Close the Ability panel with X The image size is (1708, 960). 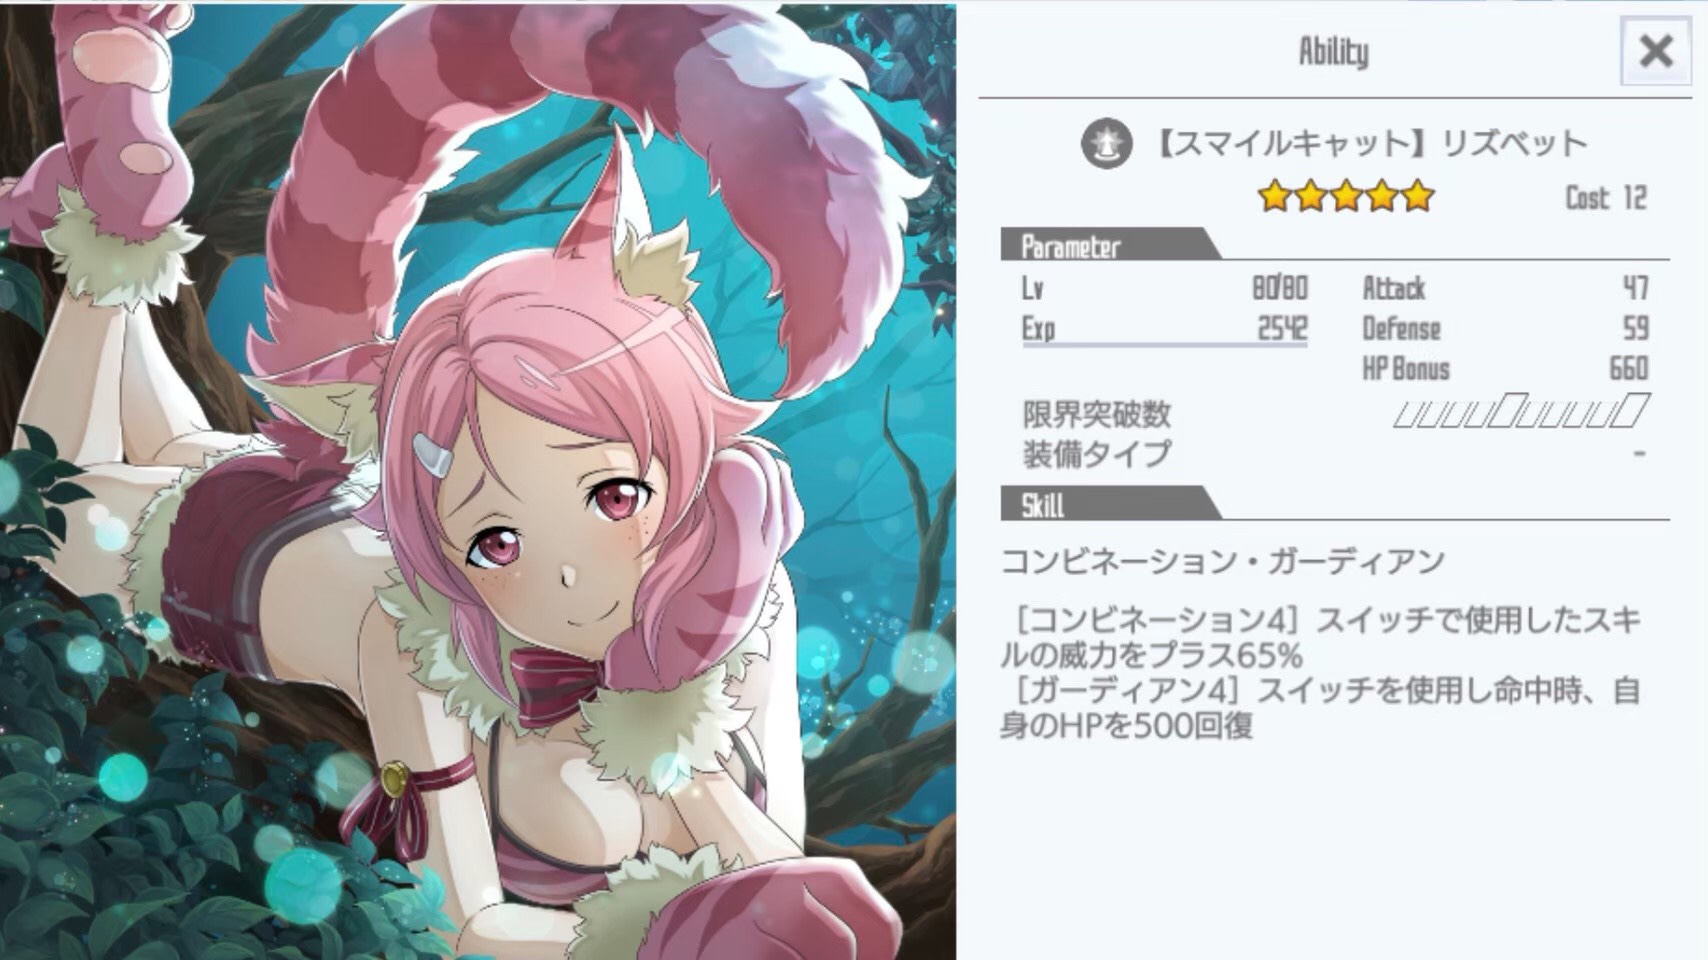point(1657,50)
